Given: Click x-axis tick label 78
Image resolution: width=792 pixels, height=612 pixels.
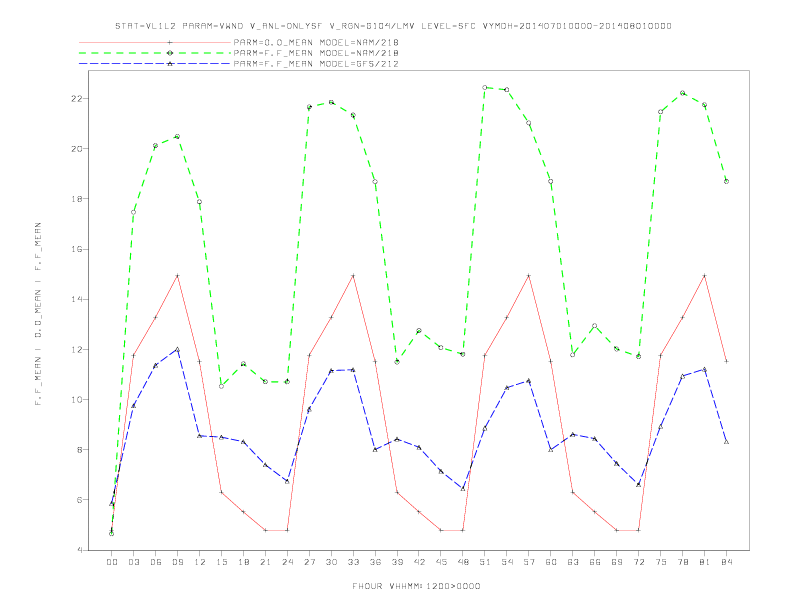Looking at the screenshot, I should point(682,562).
